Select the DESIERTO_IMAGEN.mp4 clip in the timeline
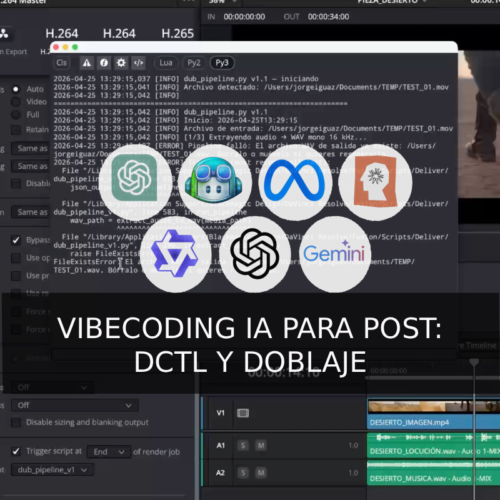Image resolution: width=500 pixels, height=500 pixels. [x=433, y=415]
